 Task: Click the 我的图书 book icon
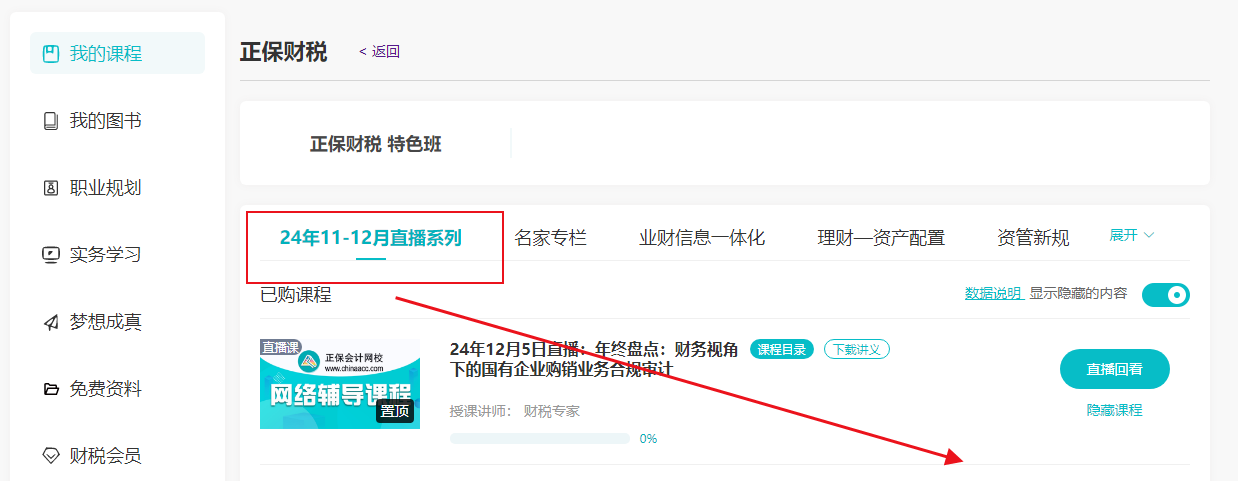(x=51, y=121)
